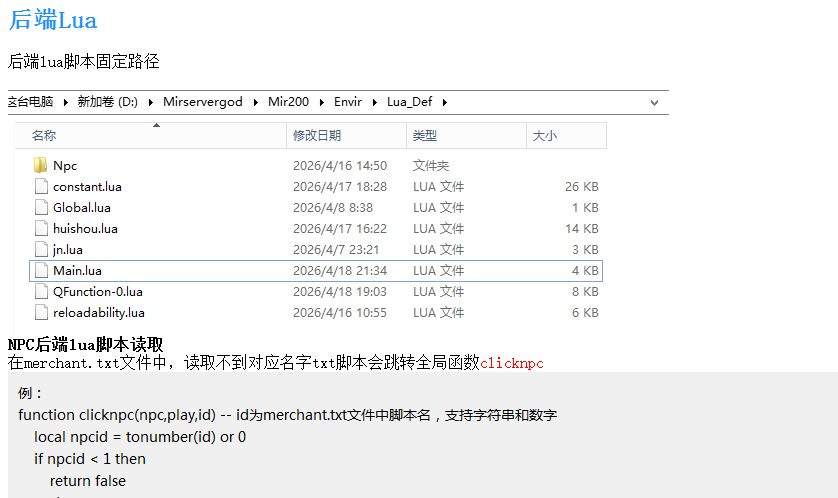Select Global.lua file name
The height and width of the screenshot is (498, 838).
point(82,207)
